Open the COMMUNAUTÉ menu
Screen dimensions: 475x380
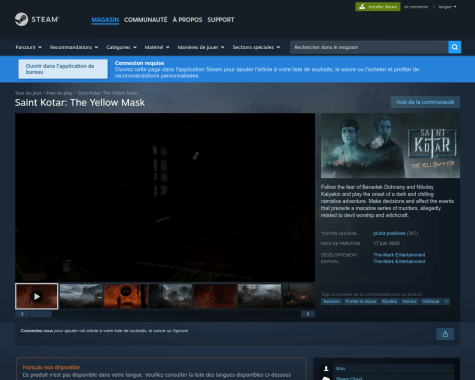pyautogui.click(x=146, y=20)
